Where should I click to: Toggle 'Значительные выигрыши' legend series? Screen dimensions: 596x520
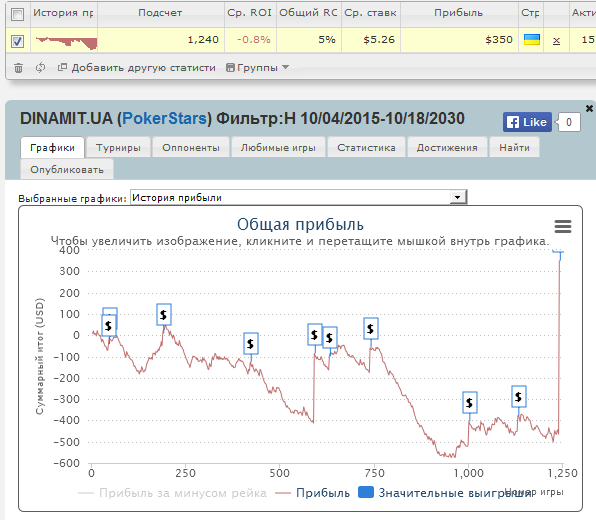pos(445,493)
